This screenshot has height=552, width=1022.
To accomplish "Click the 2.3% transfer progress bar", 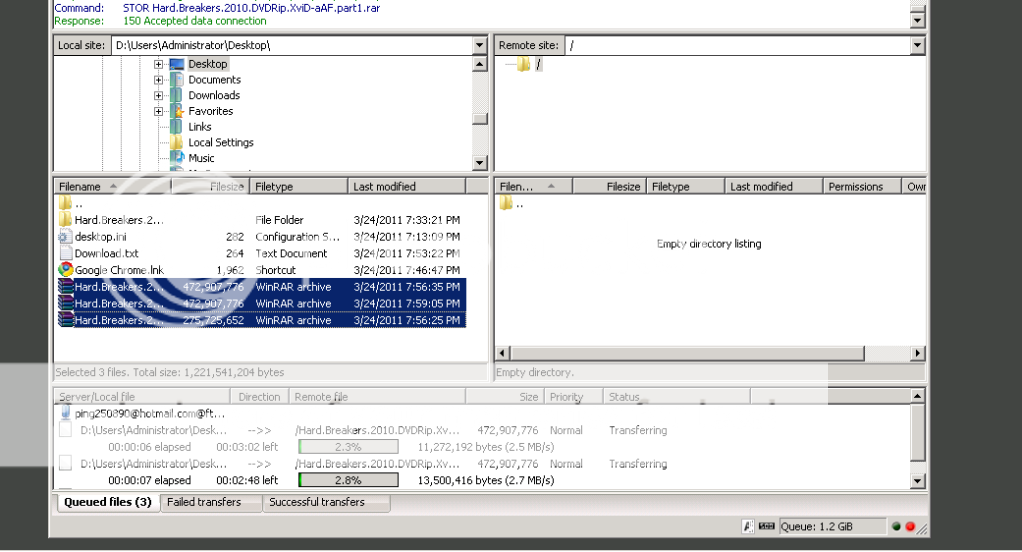I will (x=348, y=446).
